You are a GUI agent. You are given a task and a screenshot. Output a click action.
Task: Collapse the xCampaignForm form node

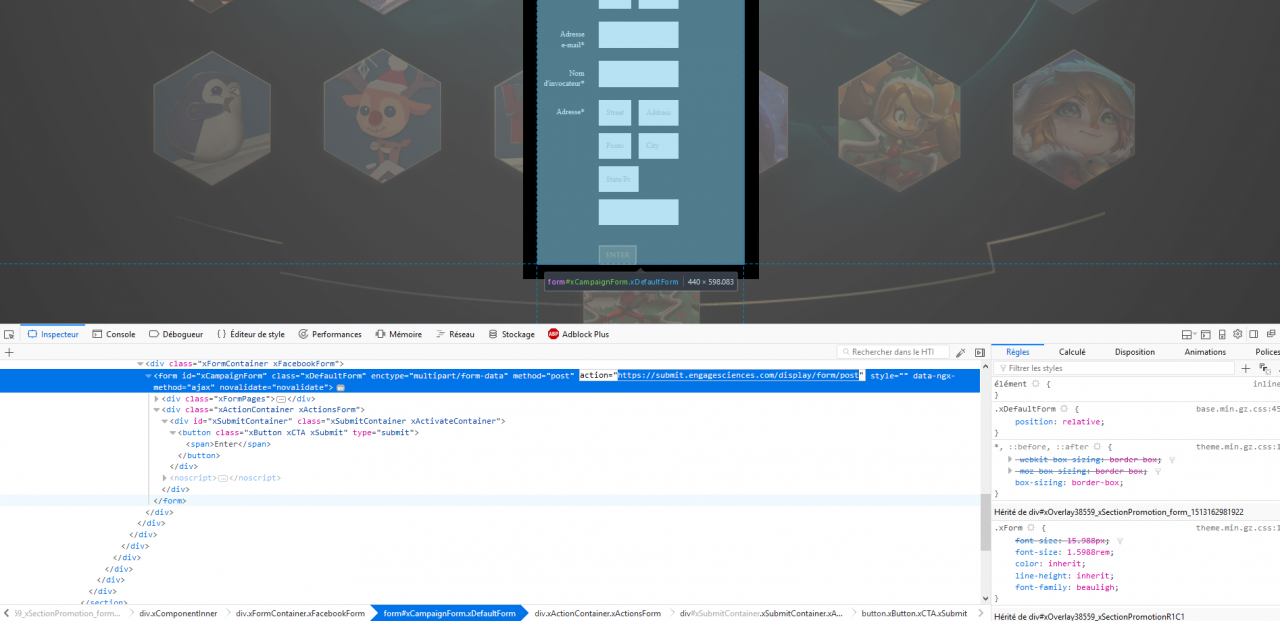tap(148, 376)
